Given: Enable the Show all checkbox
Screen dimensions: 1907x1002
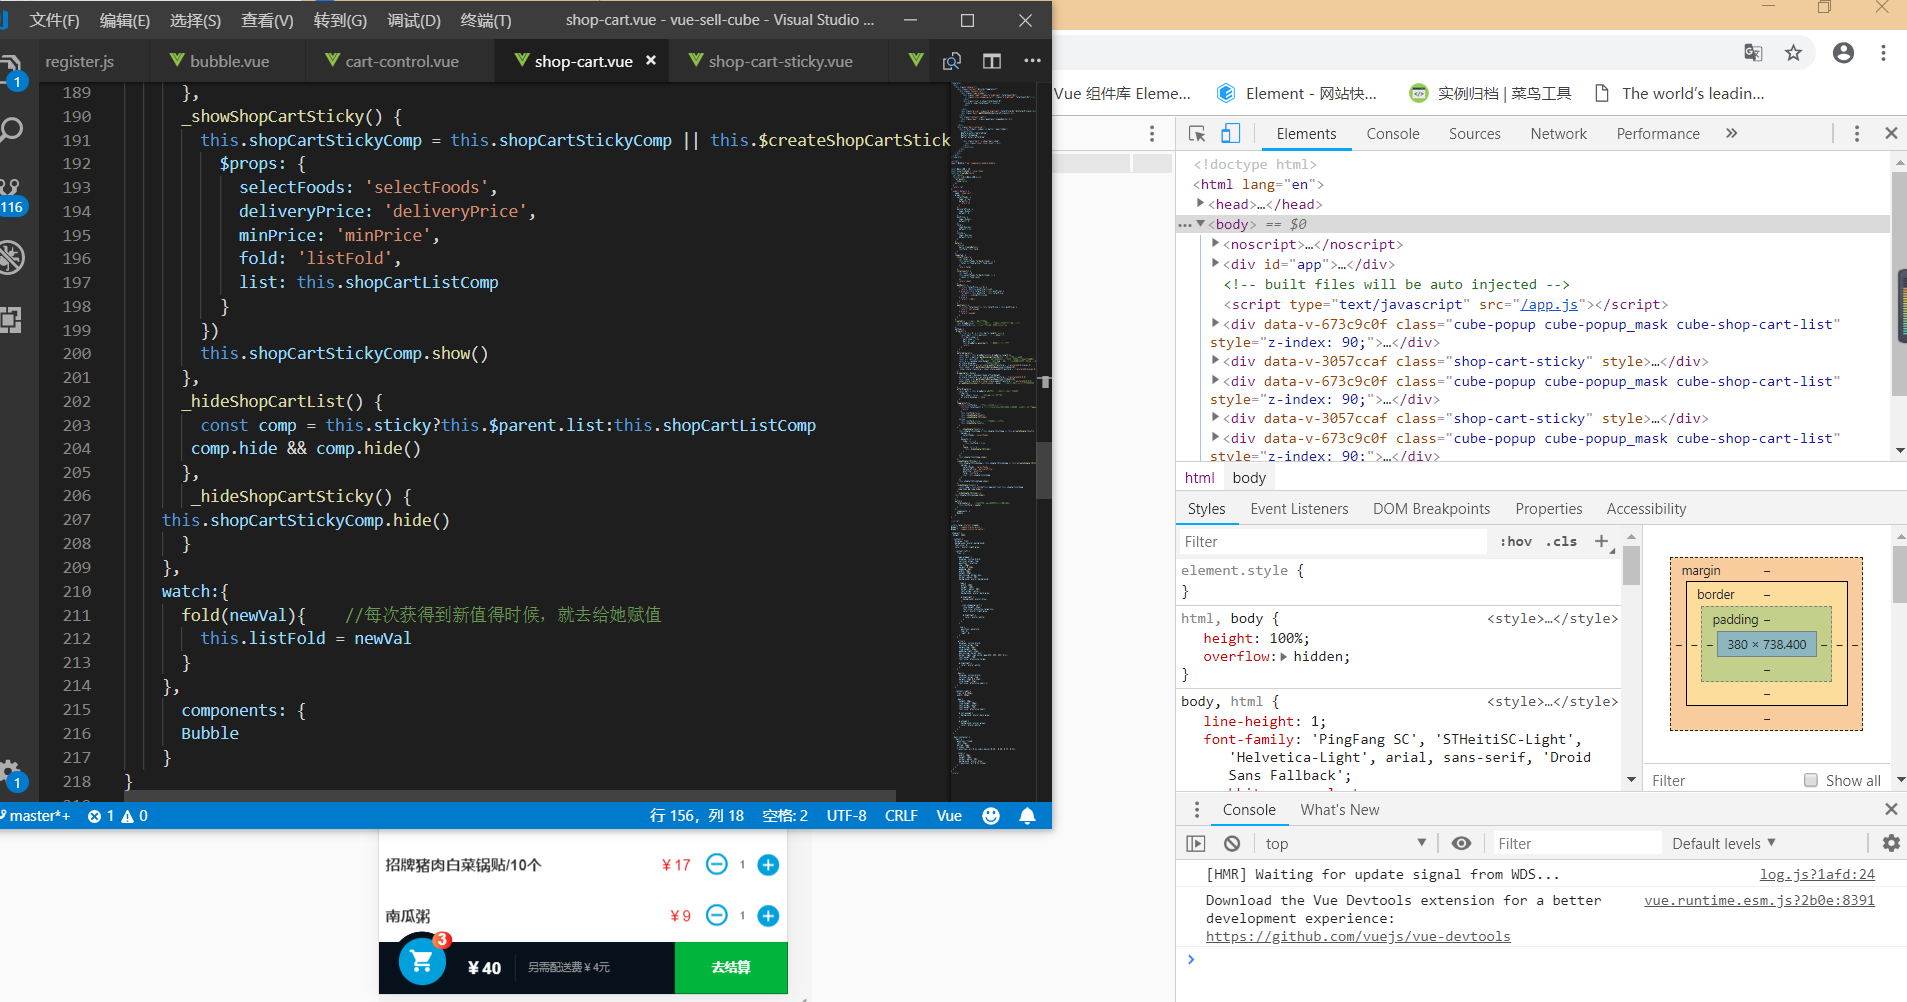Looking at the screenshot, I should (1810, 780).
